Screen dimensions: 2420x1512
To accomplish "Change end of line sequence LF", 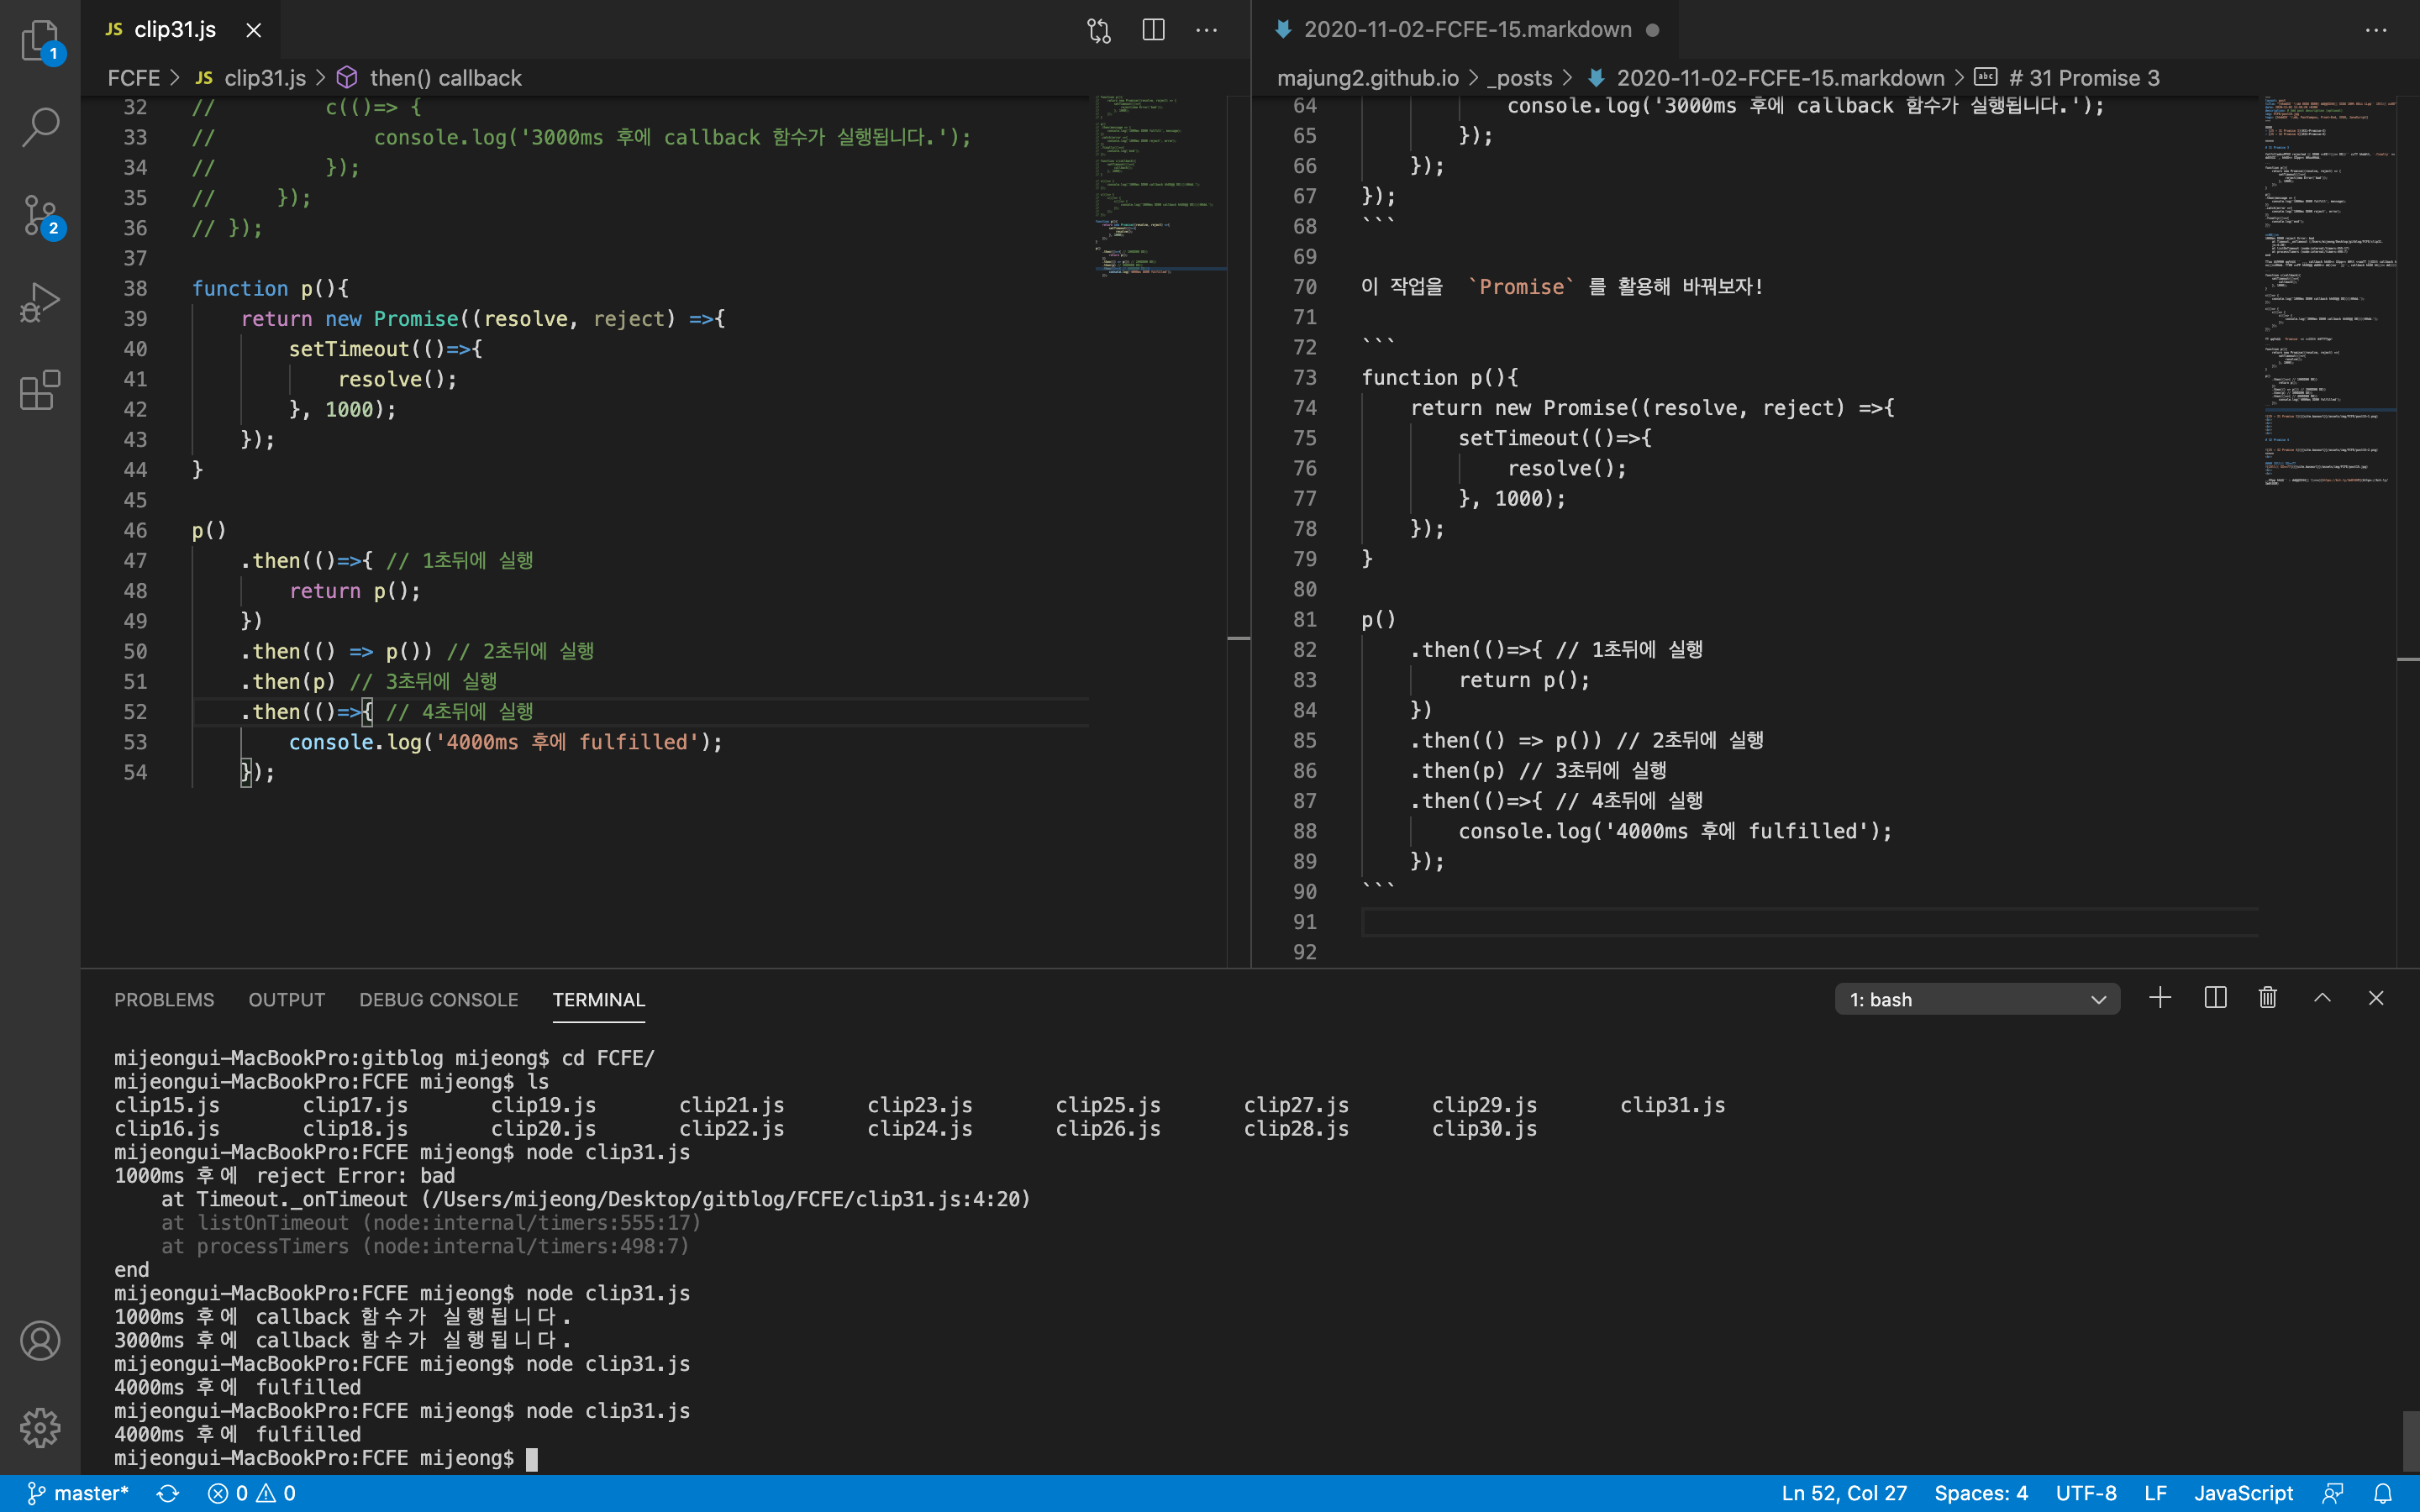I will [2155, 1493].
